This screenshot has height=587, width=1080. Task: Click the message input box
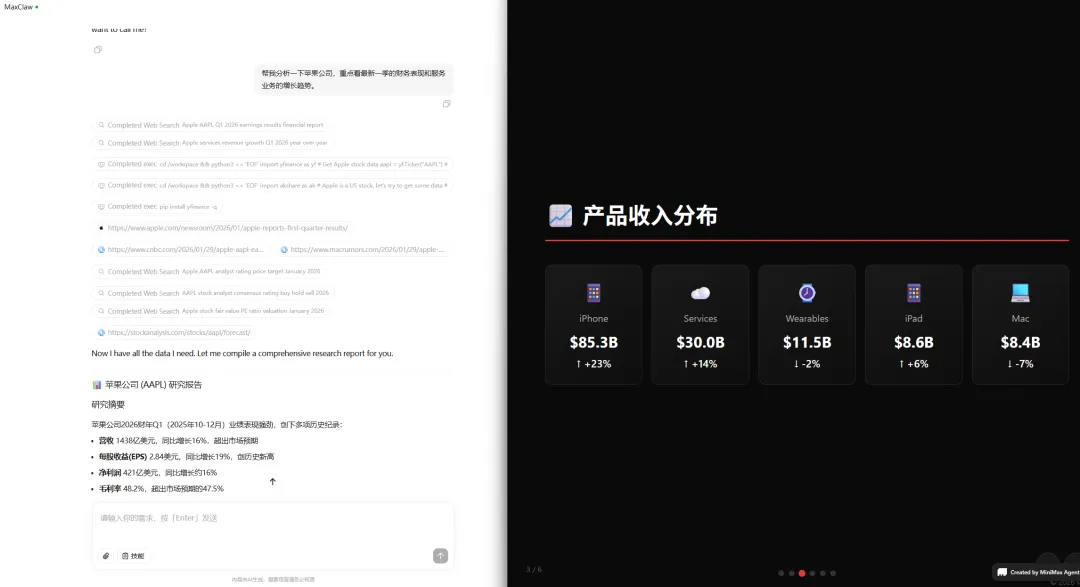click(x=273, y=518)
